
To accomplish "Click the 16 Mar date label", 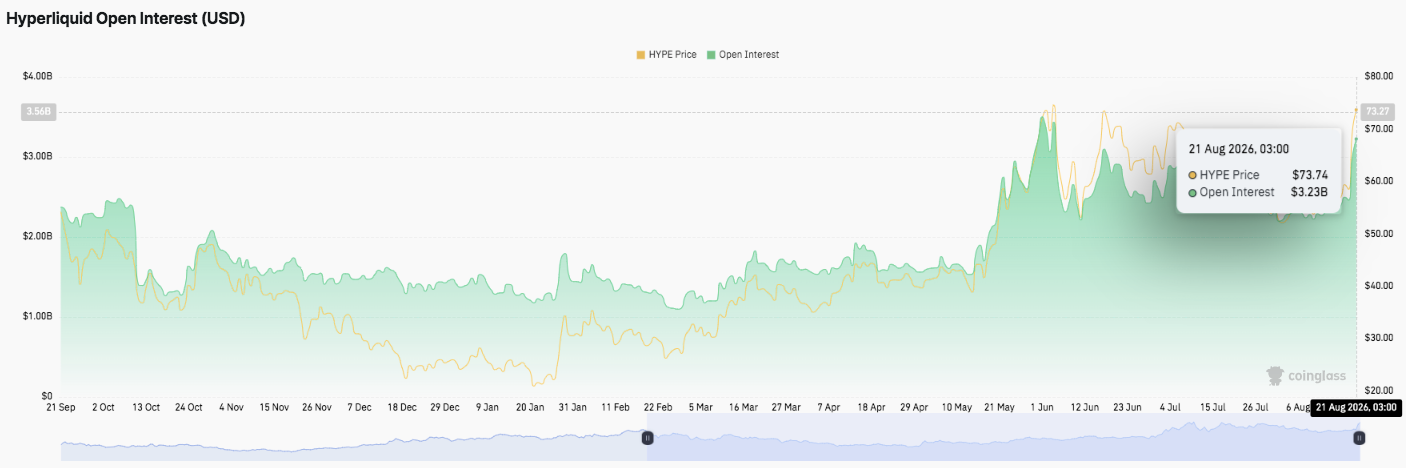I will (743, 408).
